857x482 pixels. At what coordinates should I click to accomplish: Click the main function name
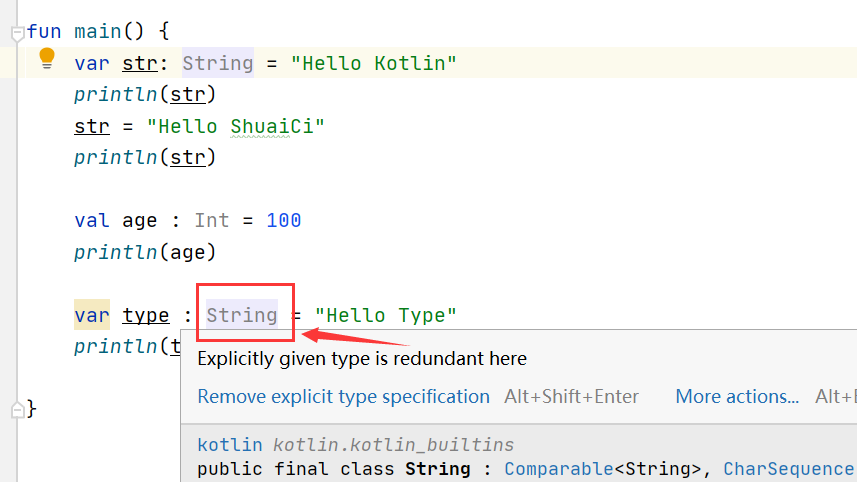(x=98, y=32)
